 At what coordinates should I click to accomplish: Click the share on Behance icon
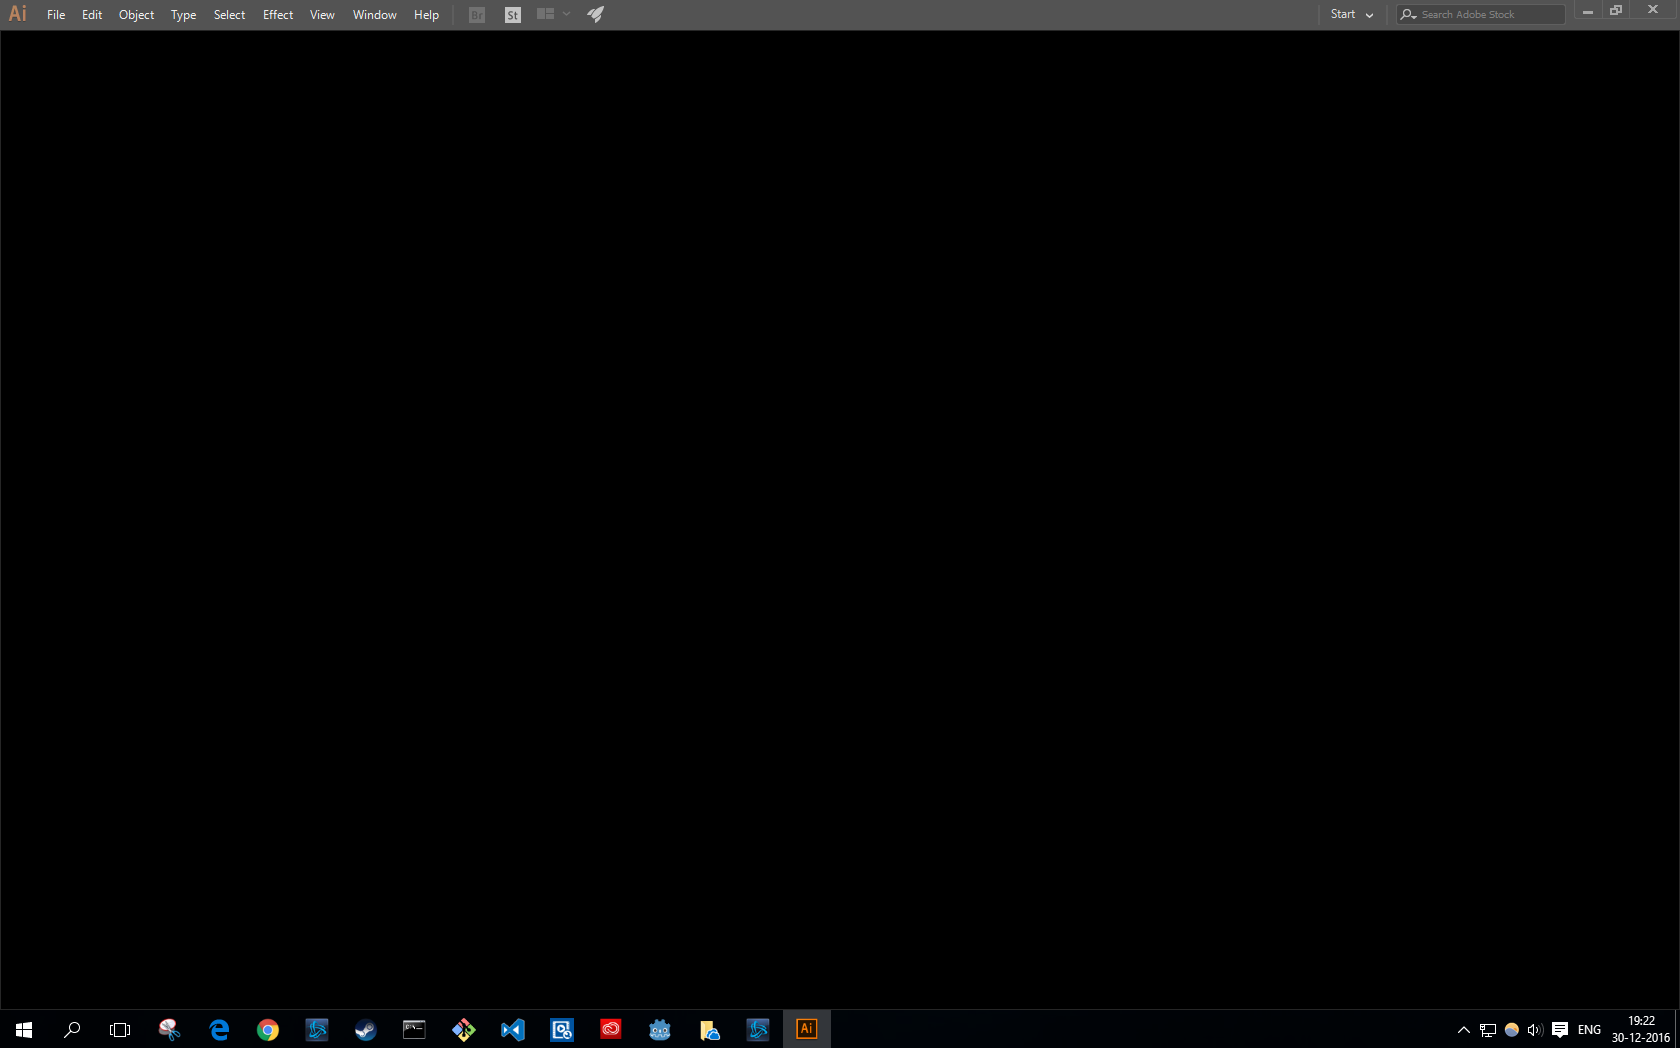[595, 14]
